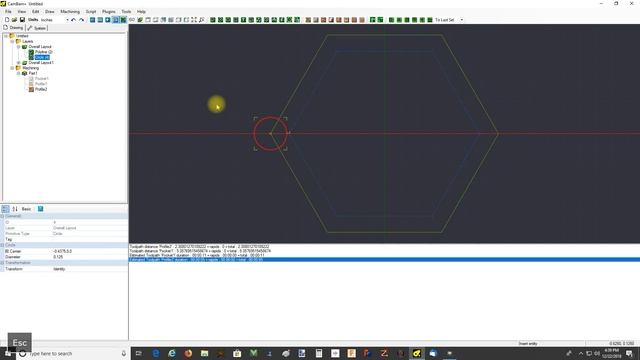The height and width of the screenshot is (360, 640).
Task: Click the zoom extents four-arrows icon
Action: (x=194, y=20)
